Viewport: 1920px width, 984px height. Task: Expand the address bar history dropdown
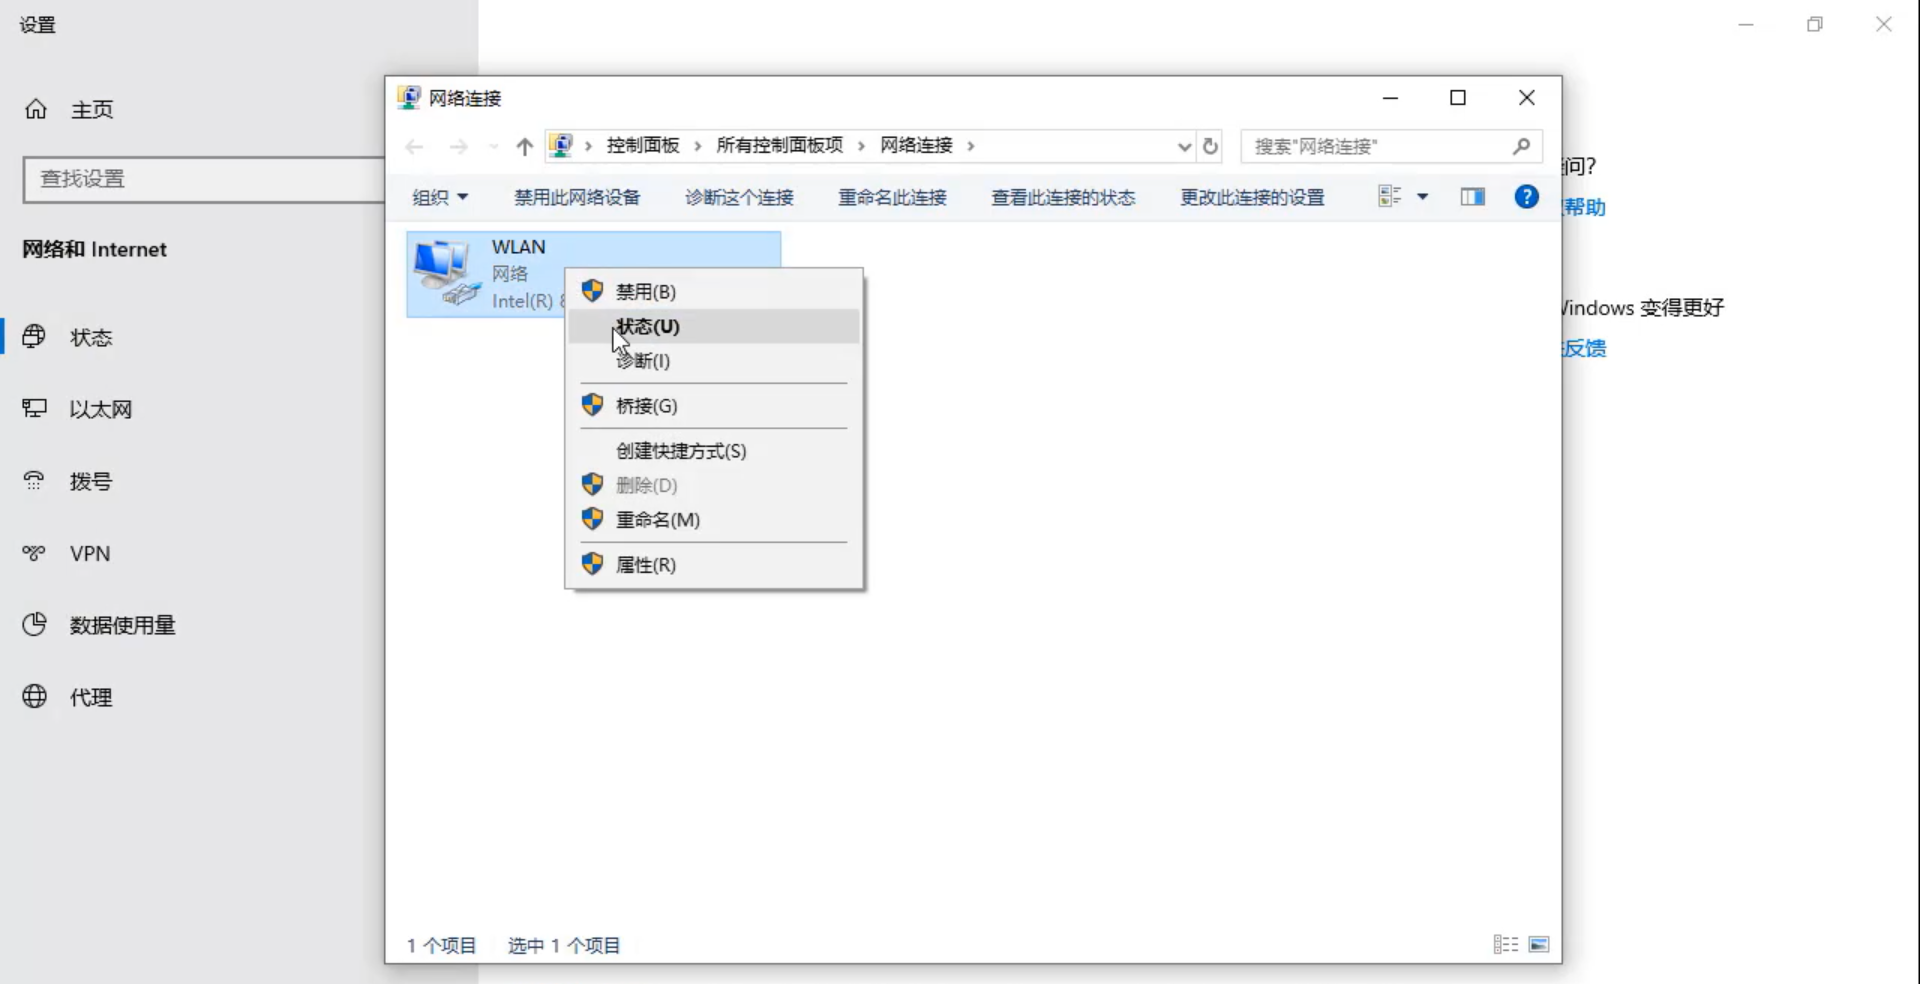(1184, 146)
